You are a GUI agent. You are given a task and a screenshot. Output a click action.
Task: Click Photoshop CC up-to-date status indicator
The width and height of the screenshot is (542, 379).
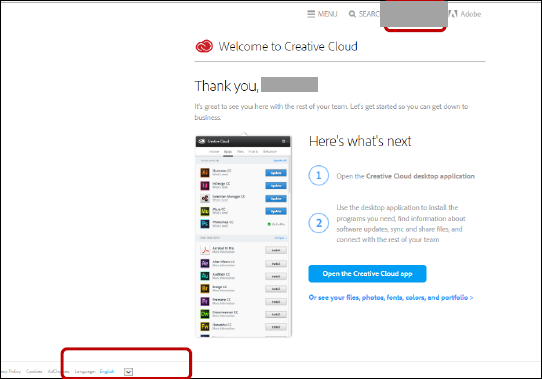tap(276, 224)
